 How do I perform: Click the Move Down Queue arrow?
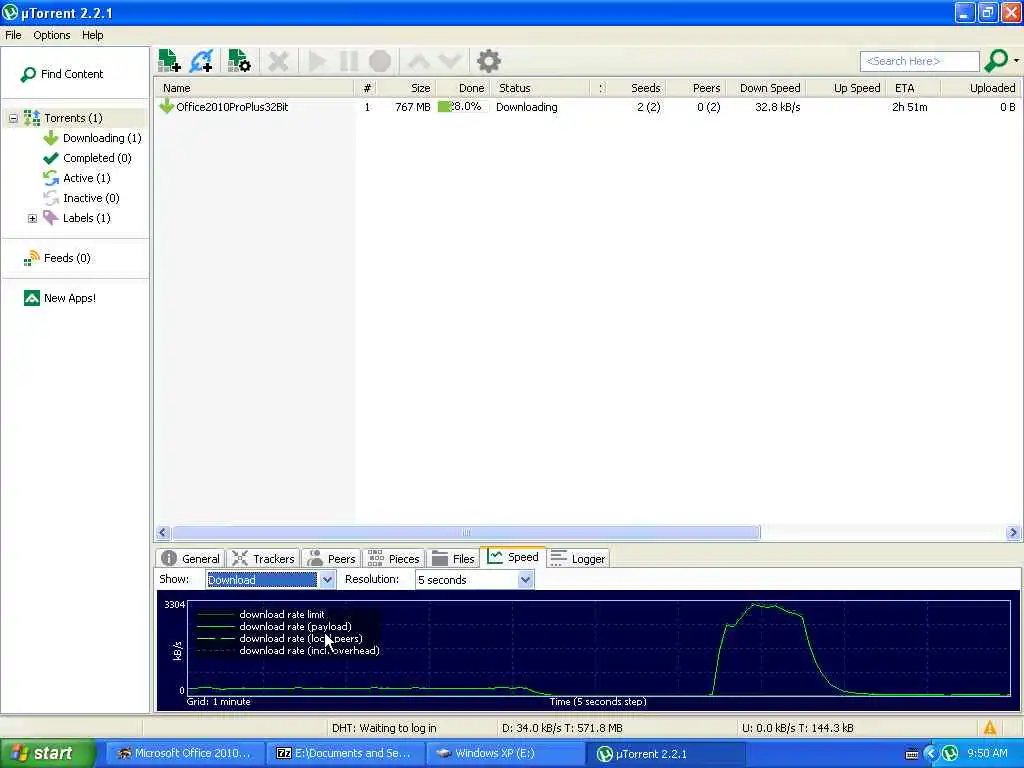click(450, 61)
